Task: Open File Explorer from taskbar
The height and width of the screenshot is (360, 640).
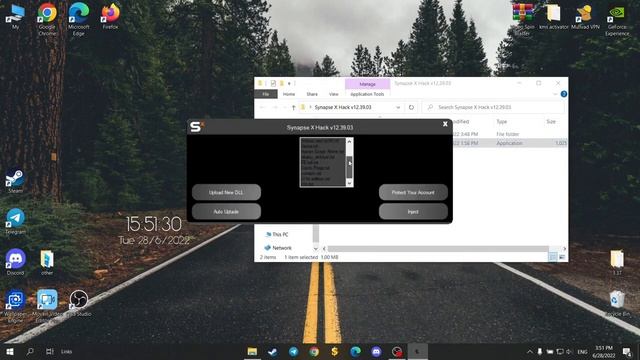Action: (x=252, y=351)
